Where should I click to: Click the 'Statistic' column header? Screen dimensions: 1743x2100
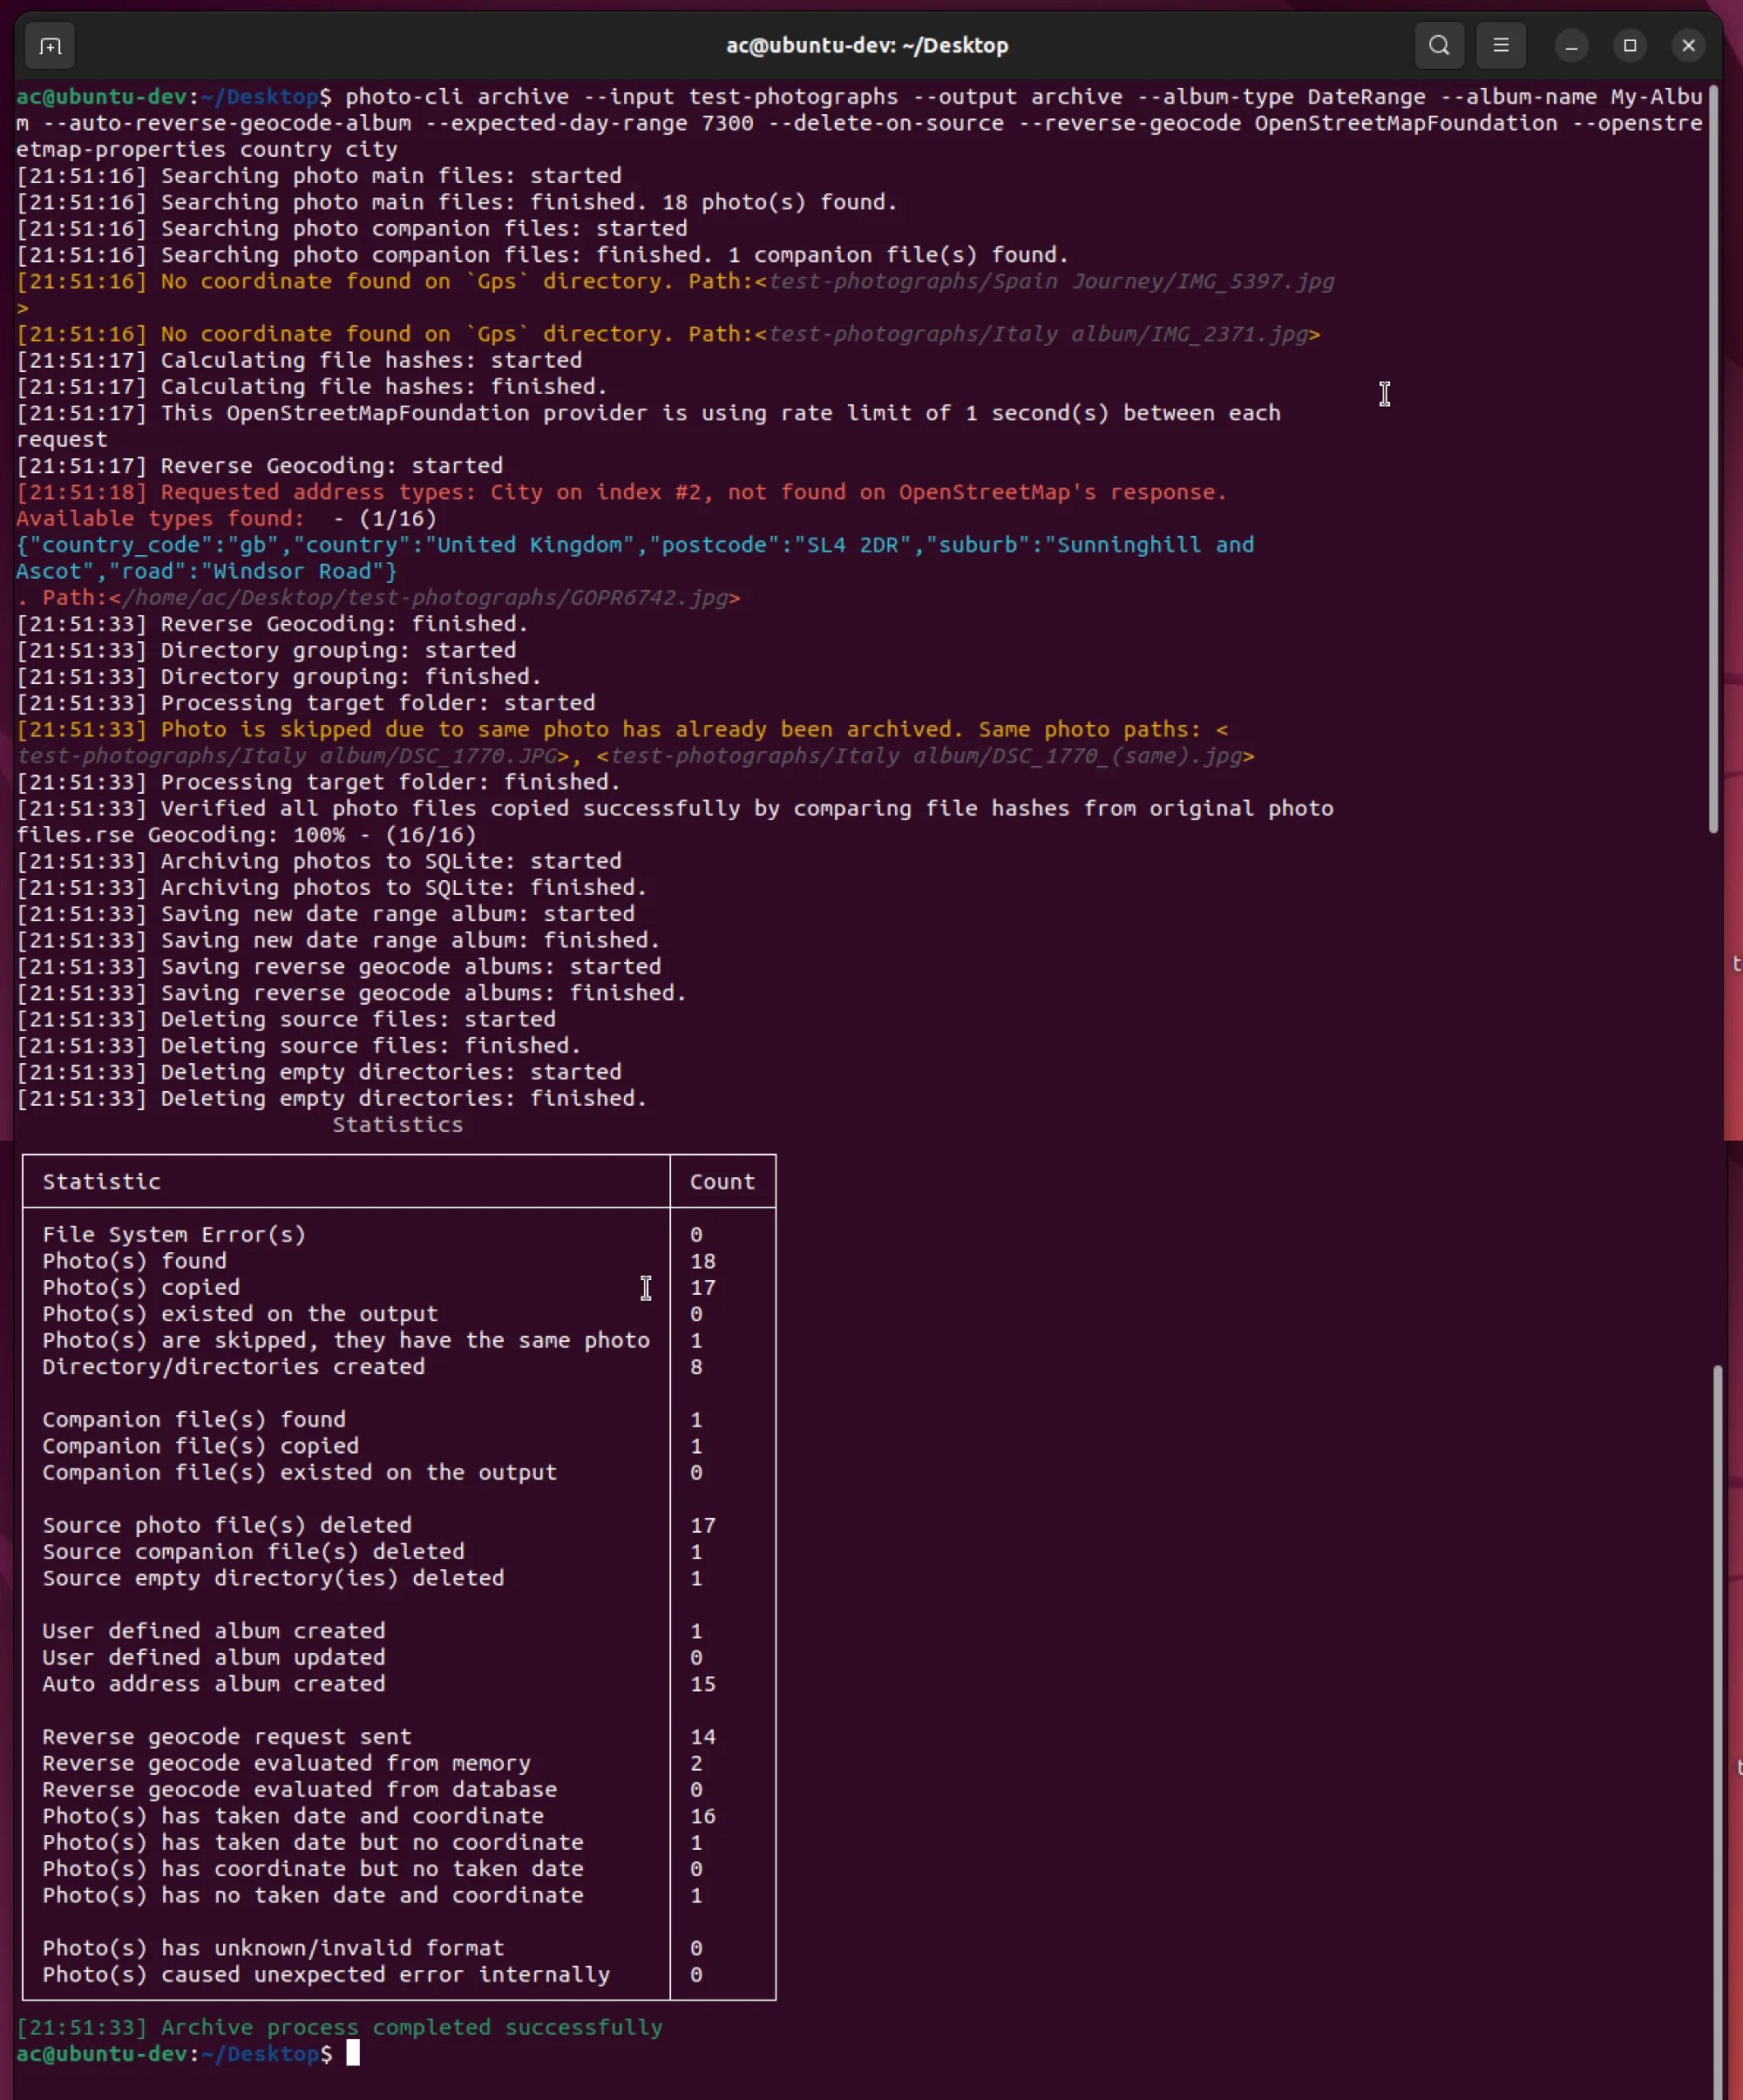pyautogui.click(x=101, y=1182)
